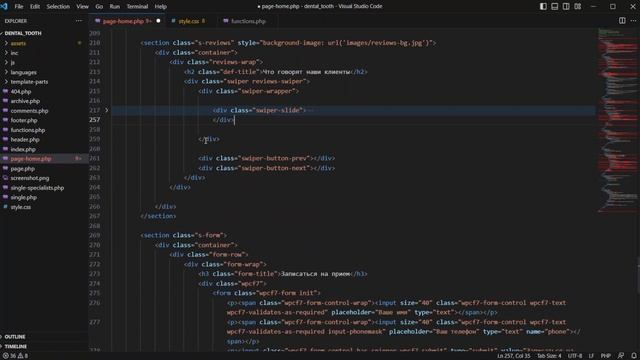Click the unsaved dot on the page-home.php tab
The image size is (640, 360).
click(158, 21)
